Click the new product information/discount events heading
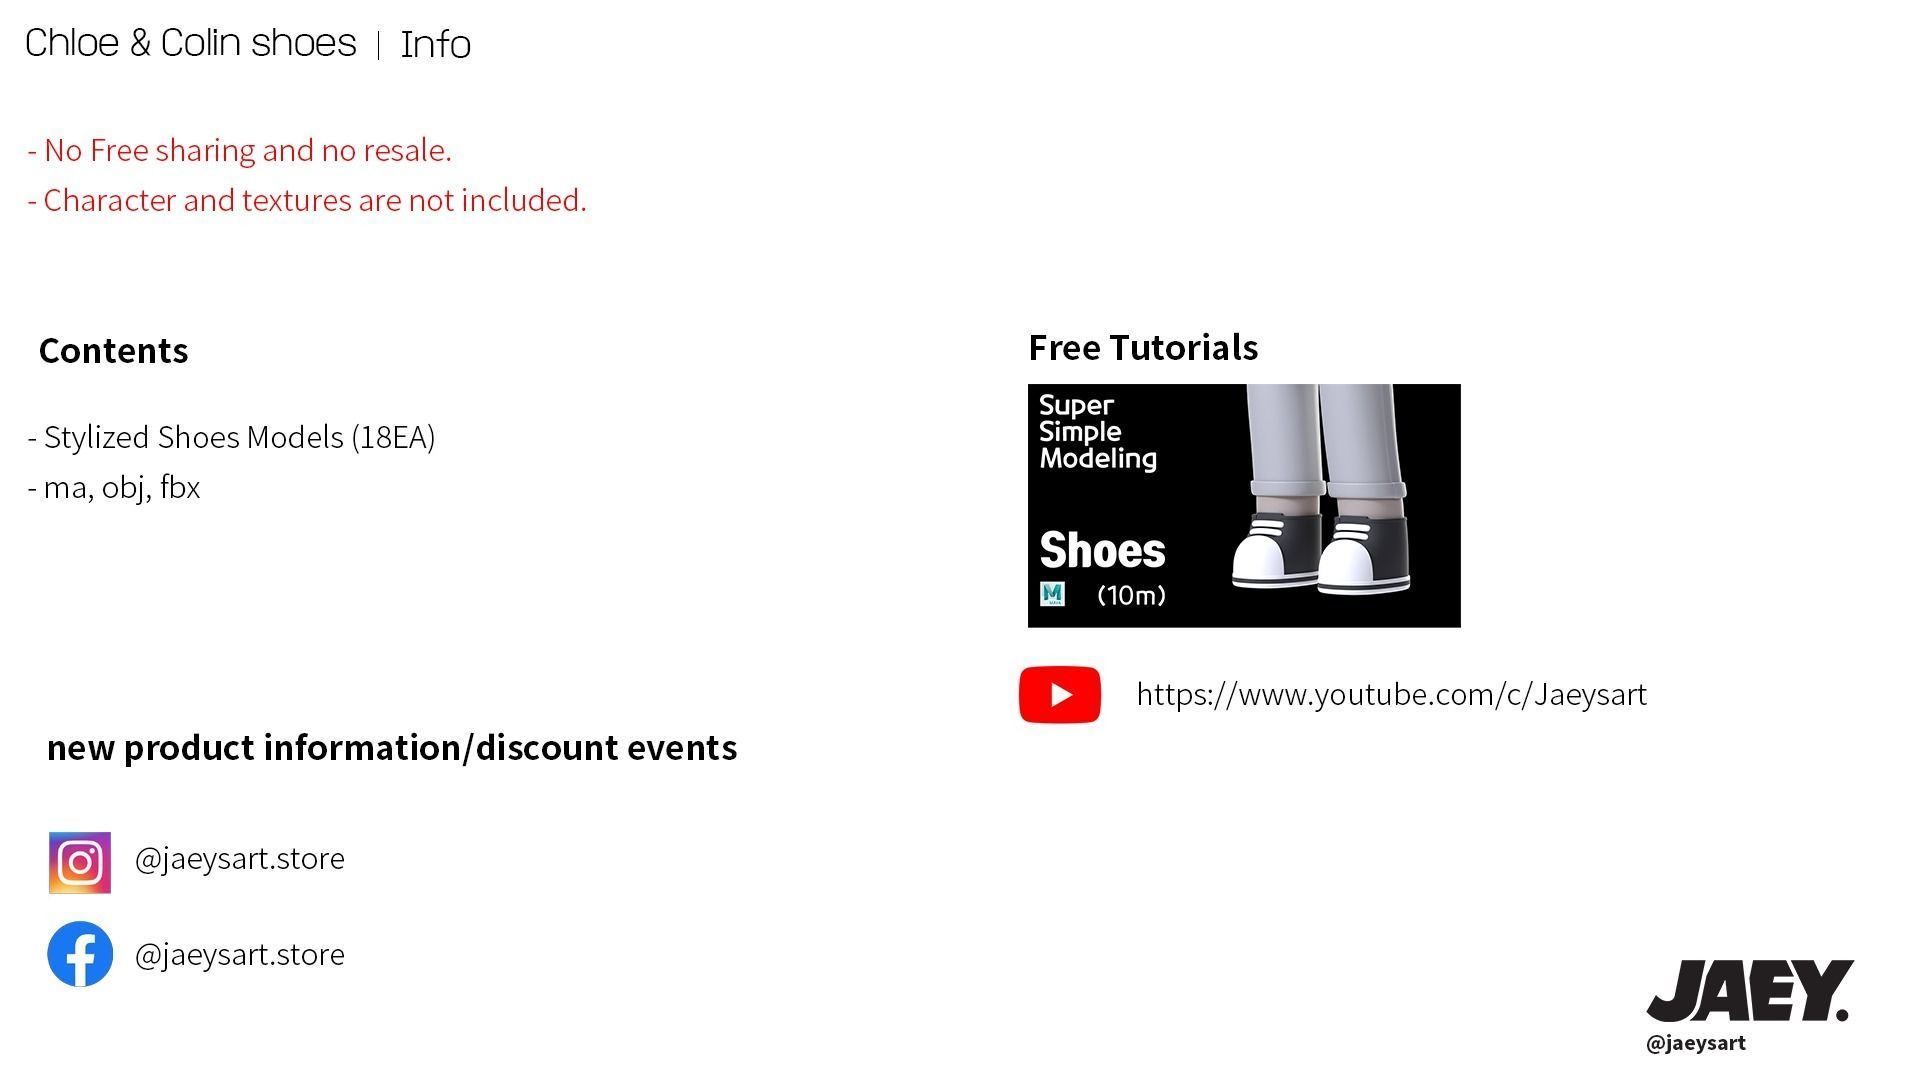 tap(392, 748)
